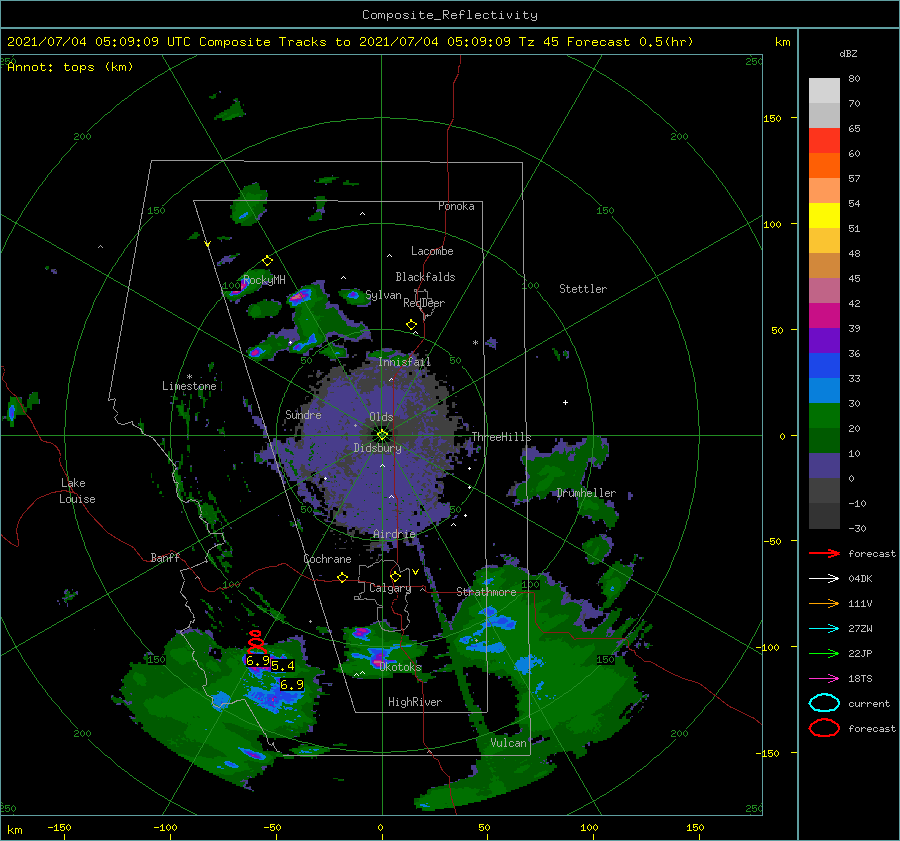Select the orange 111V arrow icon

[x=824, y=603]
